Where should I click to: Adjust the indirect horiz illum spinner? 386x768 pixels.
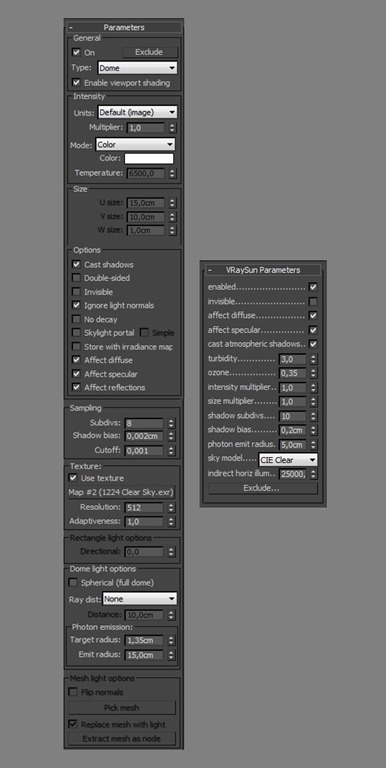pos(314,474)
